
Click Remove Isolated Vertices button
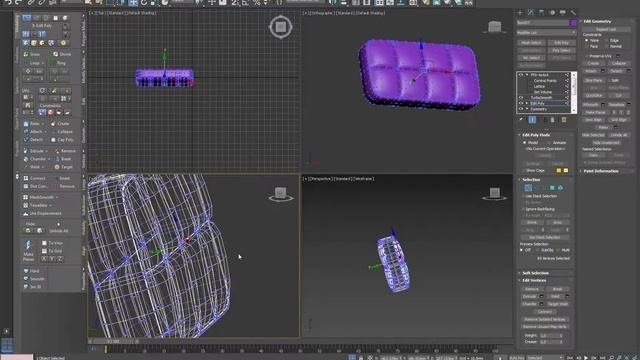point(545,319)
